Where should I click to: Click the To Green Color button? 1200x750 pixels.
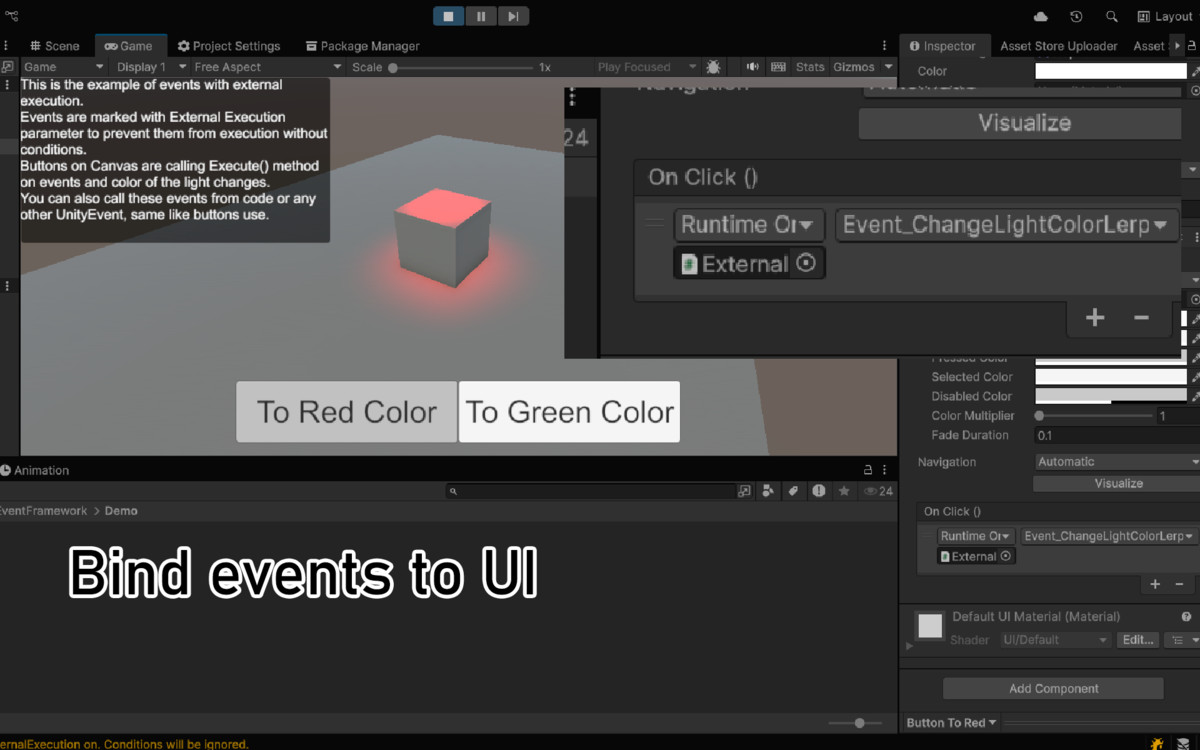pos(568,411)
